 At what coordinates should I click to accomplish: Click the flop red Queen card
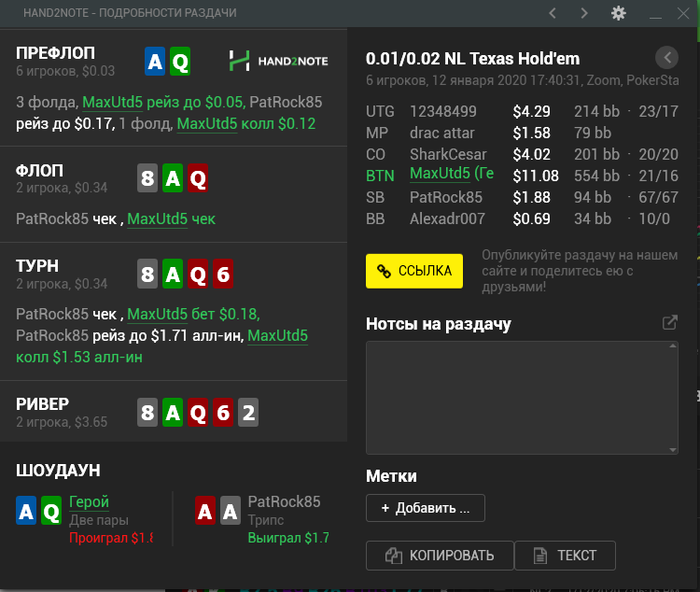[198, 178]
